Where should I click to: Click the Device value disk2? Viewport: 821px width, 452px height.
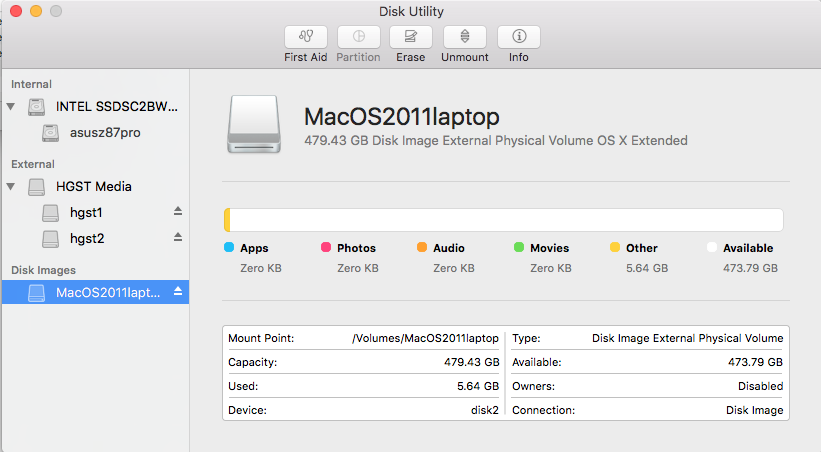(485, 410)
